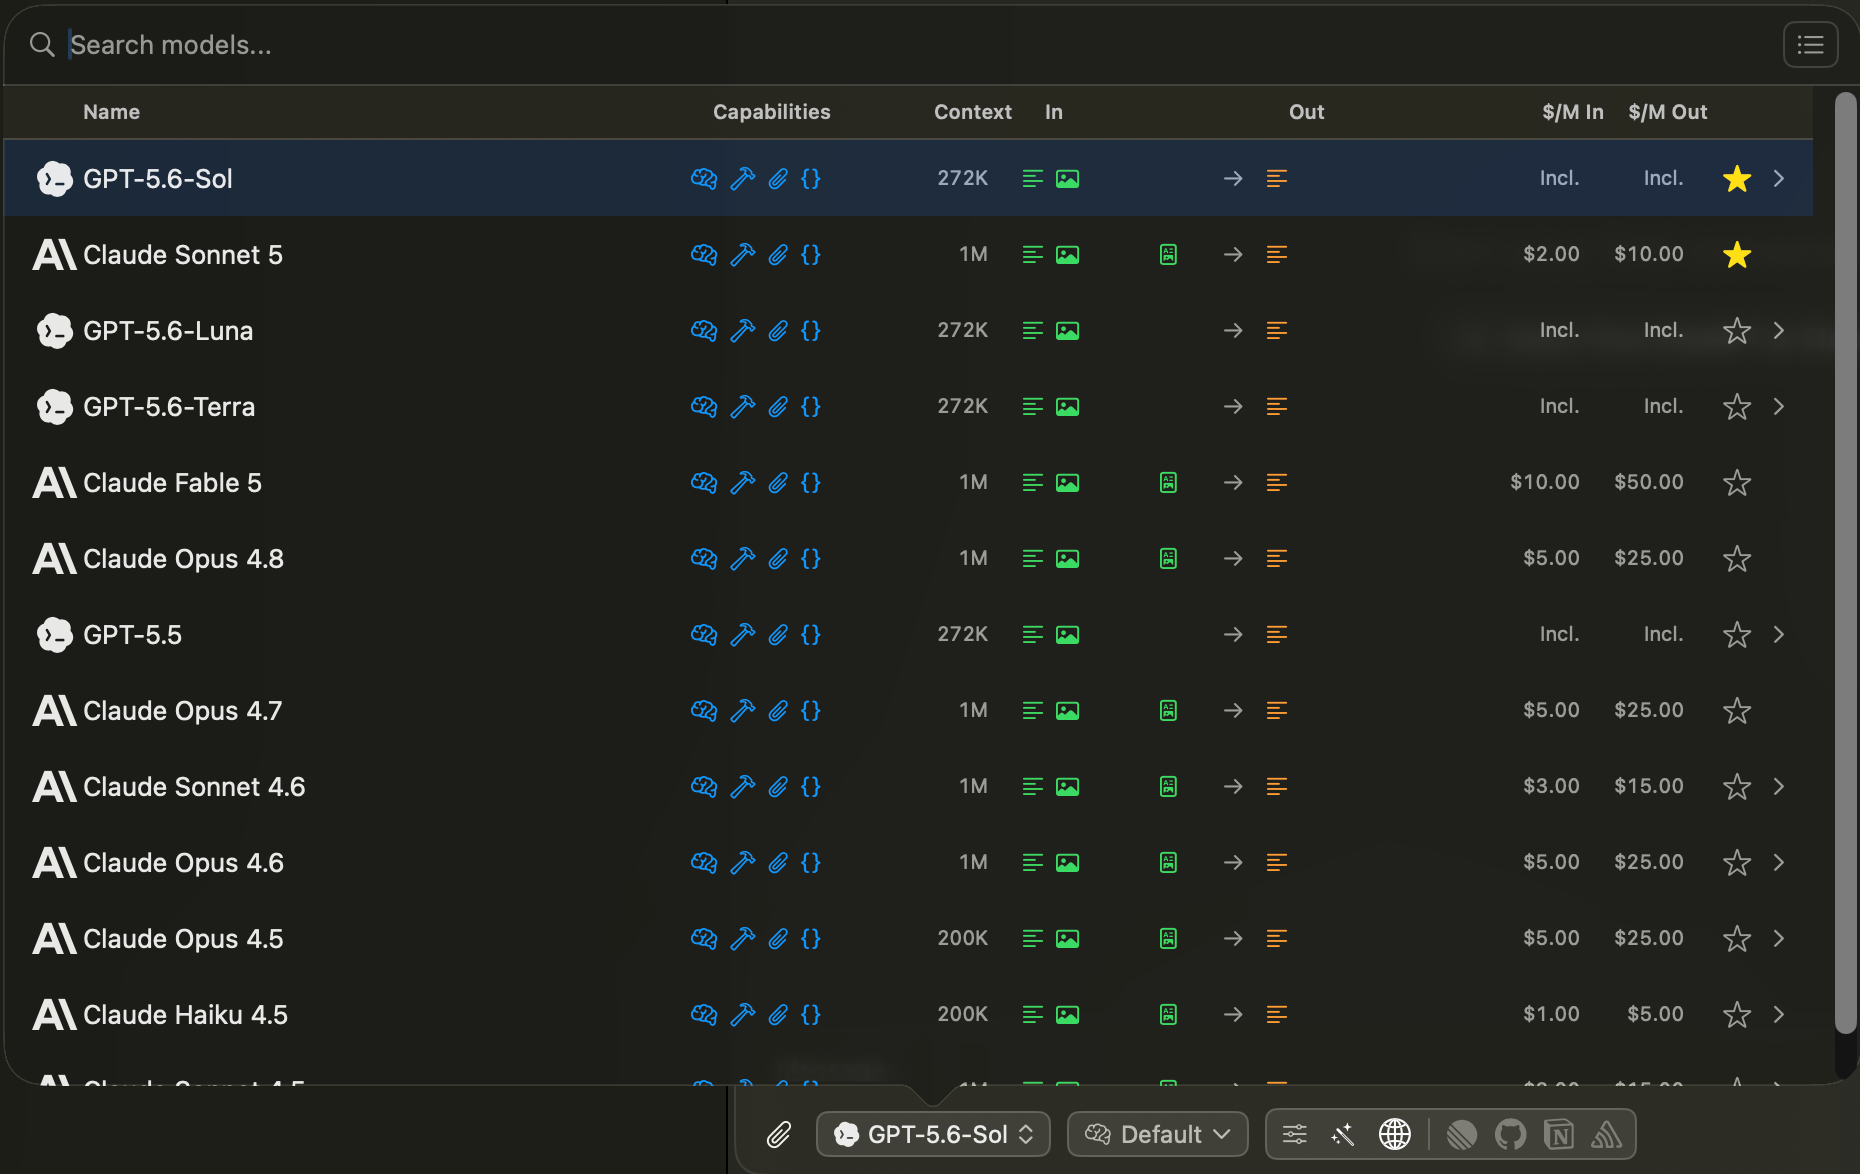Viewport: 1860px width, 1174px height.
Task: Click the $/M Out column header
Action: click(x=1667, y=112)
